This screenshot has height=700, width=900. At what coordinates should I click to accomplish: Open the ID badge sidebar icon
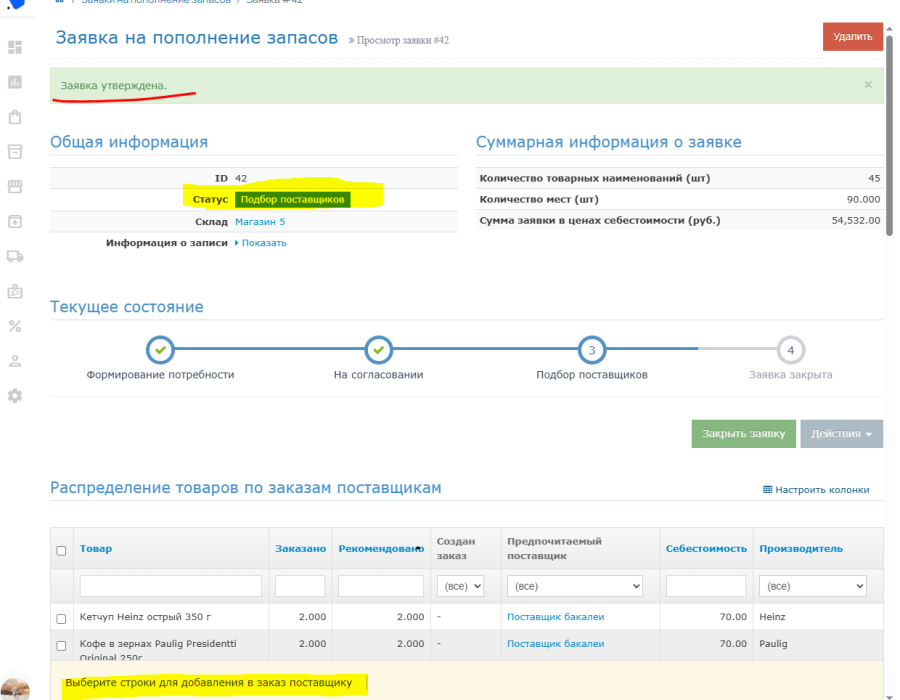[x=15, y=291]
